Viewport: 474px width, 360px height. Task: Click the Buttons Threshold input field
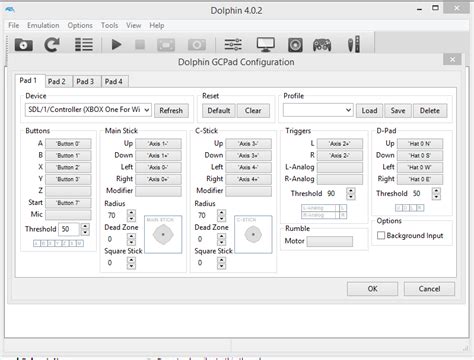(69, 229)
